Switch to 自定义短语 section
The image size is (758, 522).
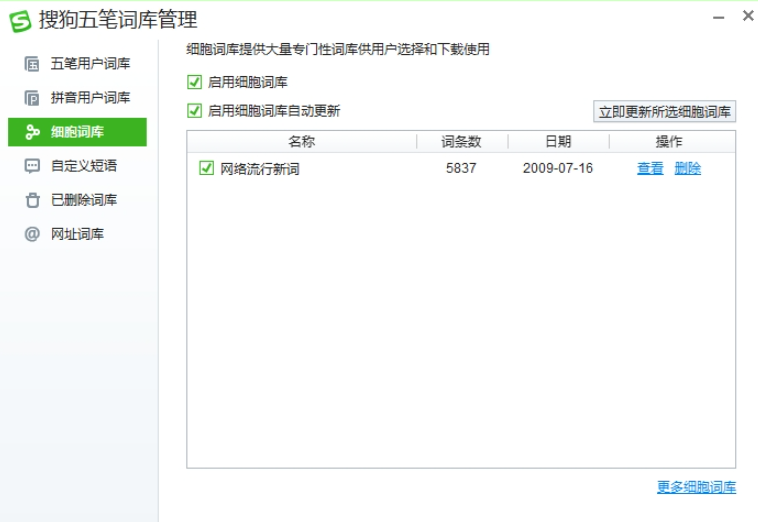click(77, 166)
